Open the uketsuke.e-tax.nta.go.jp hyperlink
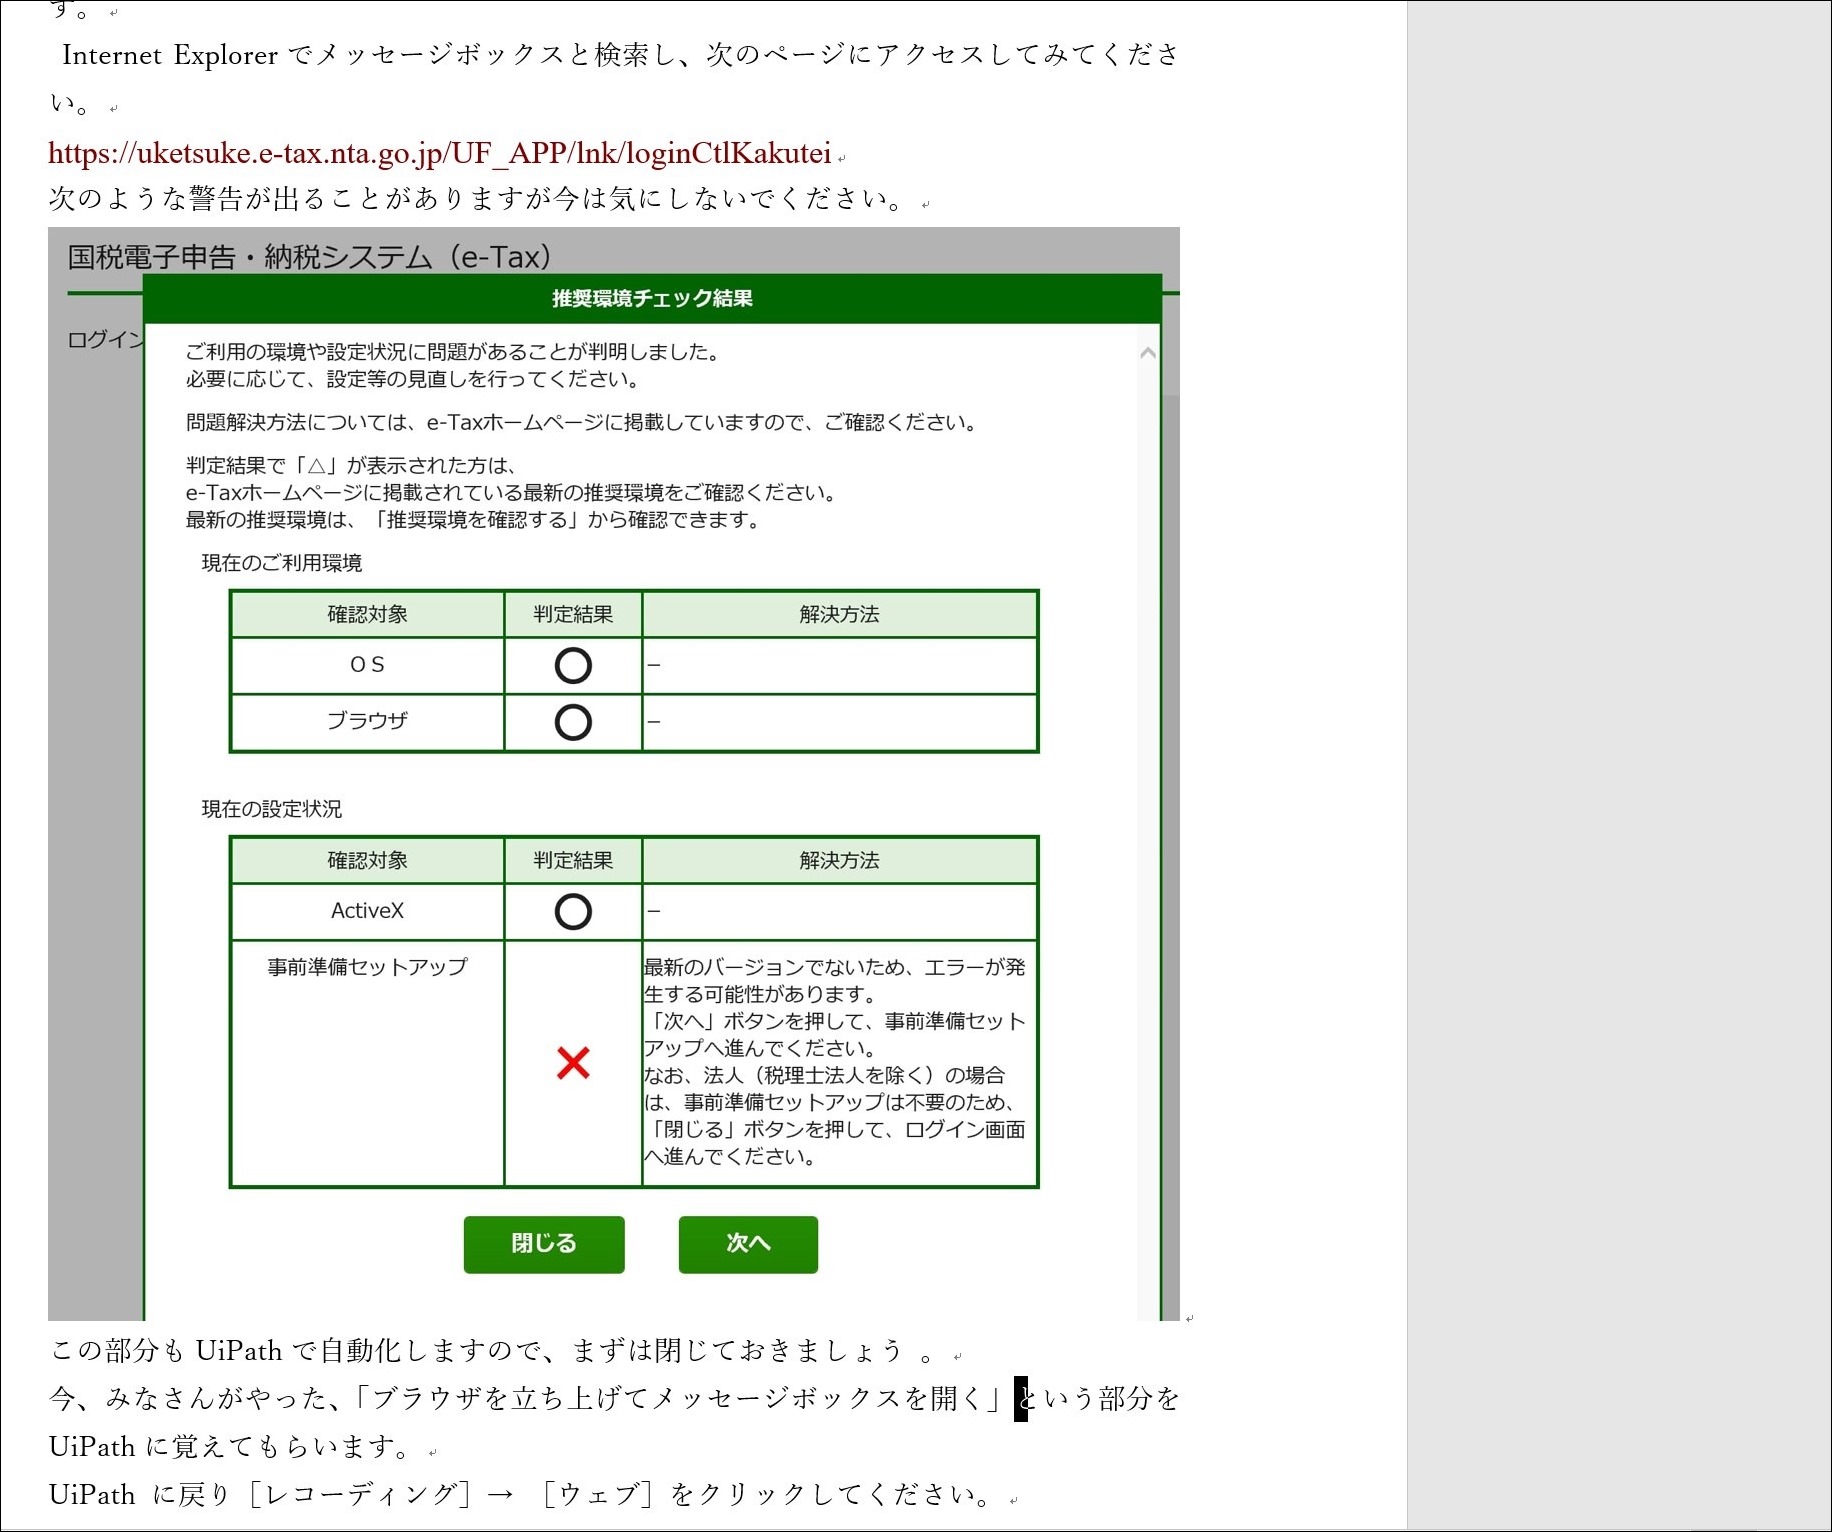This screenshot has height=1532, width=1832. click(x=439, y=153)
